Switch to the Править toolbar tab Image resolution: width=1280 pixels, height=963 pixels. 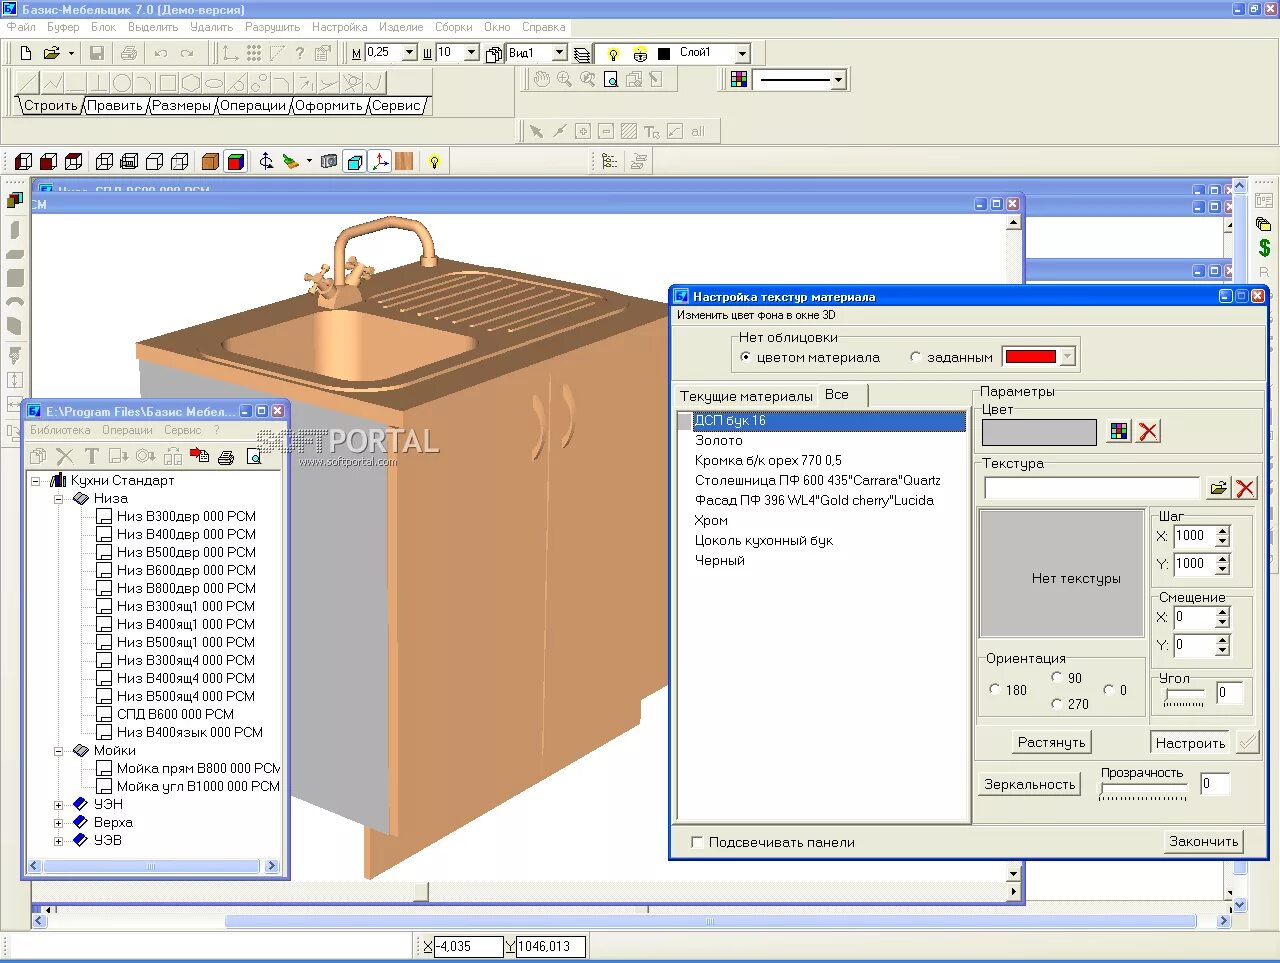(115, 105)
